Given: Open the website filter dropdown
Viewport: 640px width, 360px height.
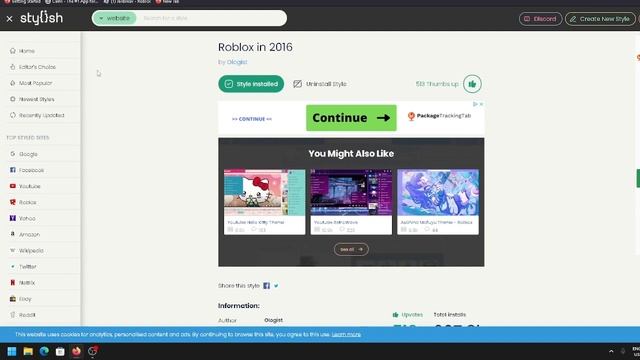Looking at the screenshot, I should coord(114,18).
